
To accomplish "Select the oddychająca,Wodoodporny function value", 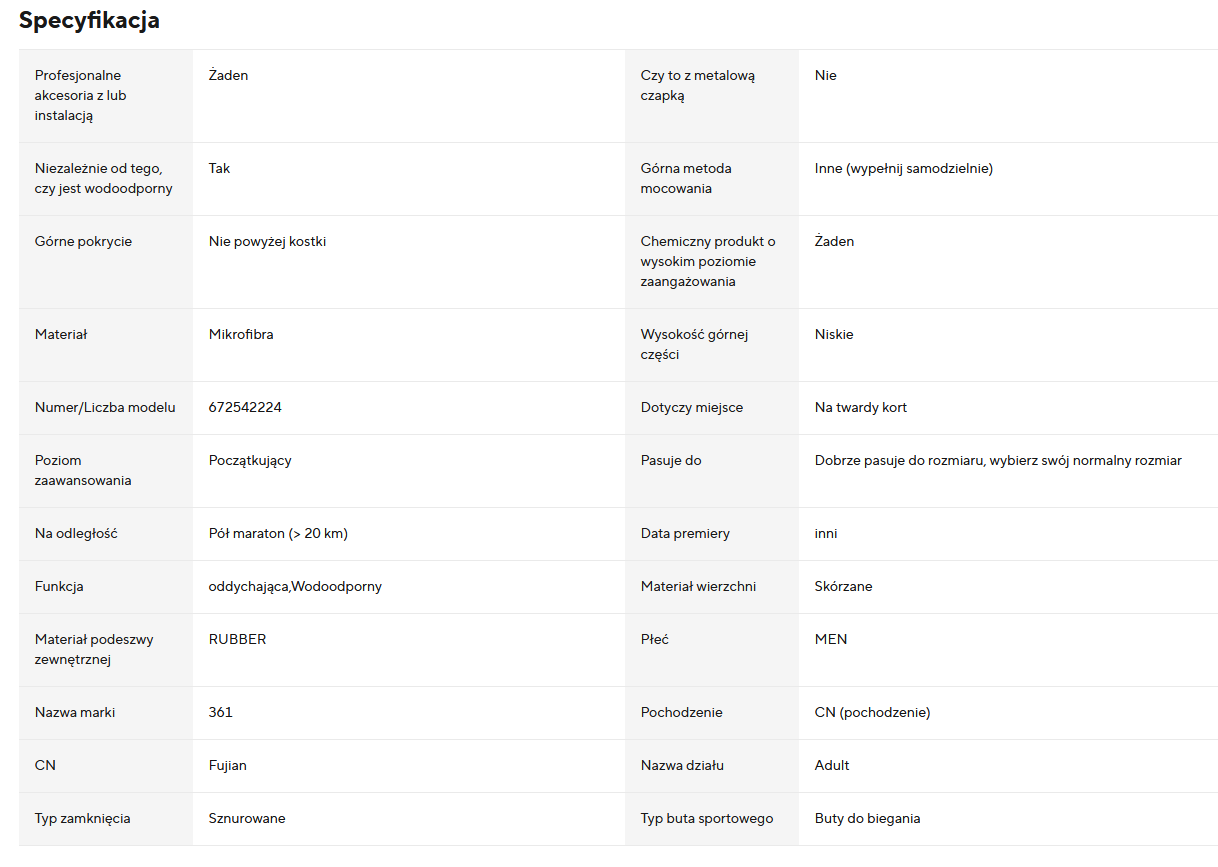I will pyautogui.click(x=295, y=586).
